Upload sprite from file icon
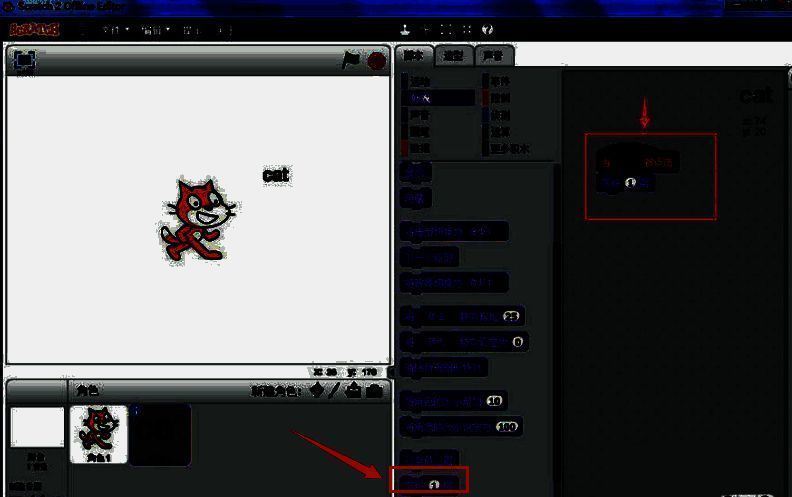 tap(354, 390)
